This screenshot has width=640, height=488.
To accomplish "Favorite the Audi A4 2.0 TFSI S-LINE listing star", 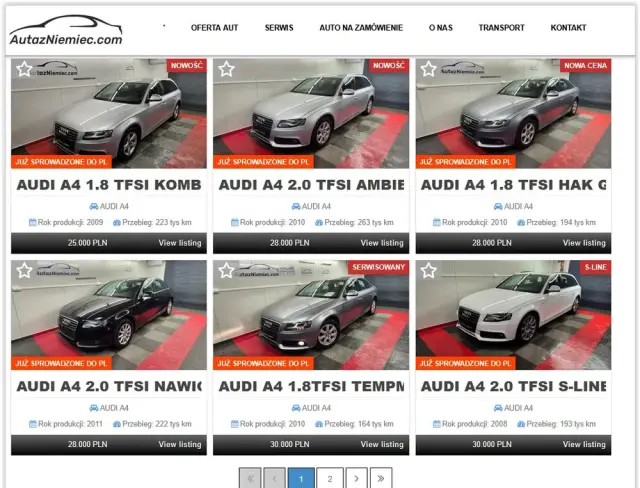I will point(429,271).
